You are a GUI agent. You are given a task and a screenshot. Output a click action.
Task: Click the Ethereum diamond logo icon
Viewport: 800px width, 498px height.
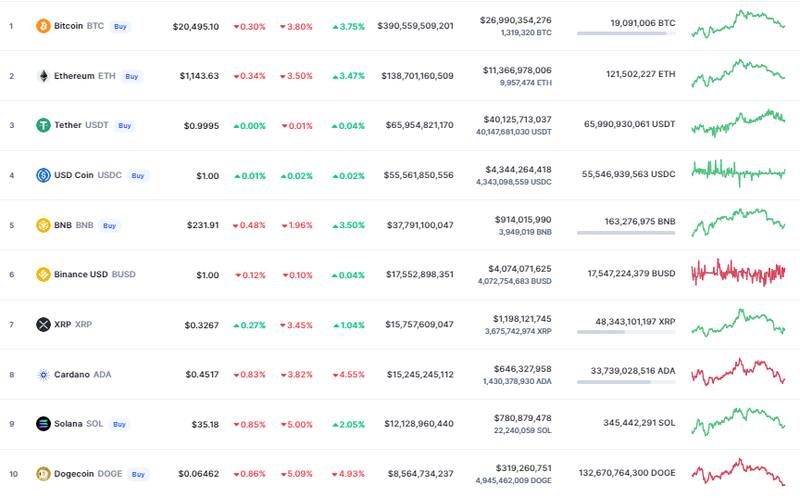click(43, 75)
